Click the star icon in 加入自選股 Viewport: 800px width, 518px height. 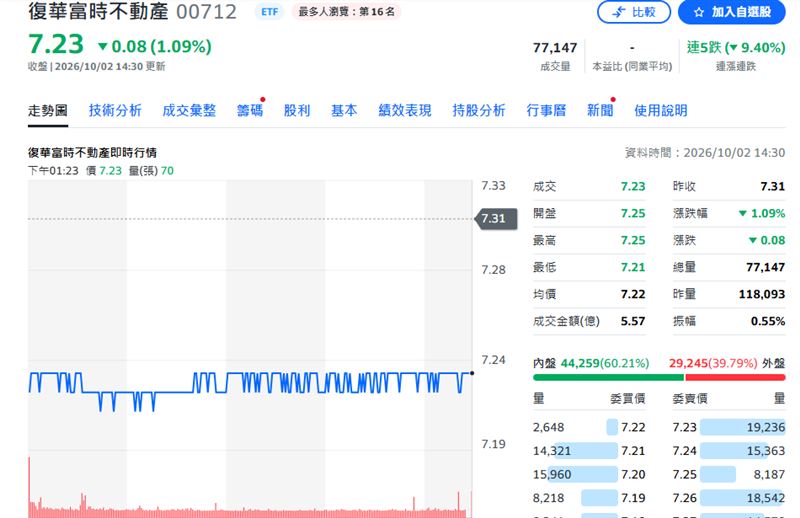(698, 12)
